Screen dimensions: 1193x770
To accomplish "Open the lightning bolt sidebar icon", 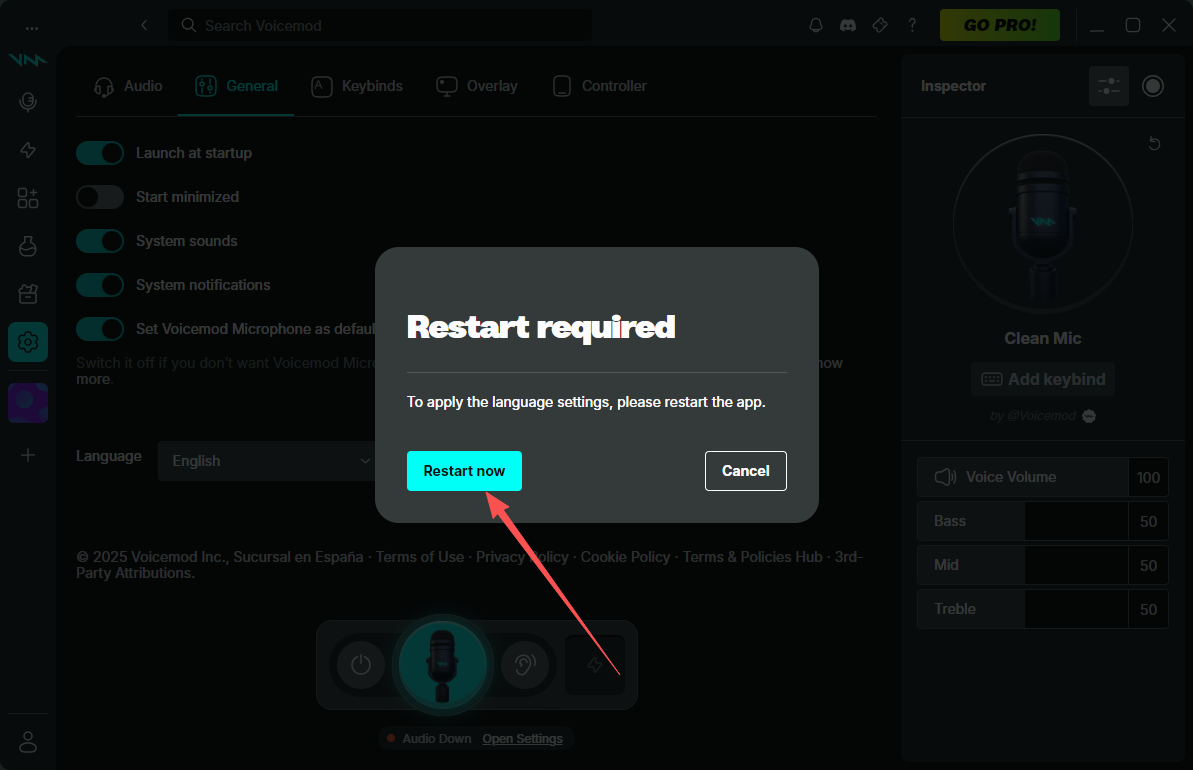I will (x=28, y=150).
